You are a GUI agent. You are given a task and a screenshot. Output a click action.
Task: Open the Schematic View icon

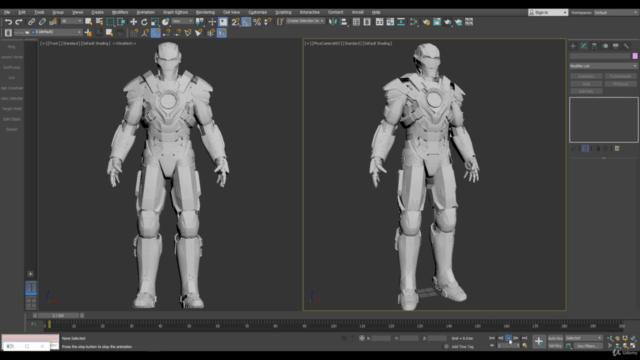(401, 22)
